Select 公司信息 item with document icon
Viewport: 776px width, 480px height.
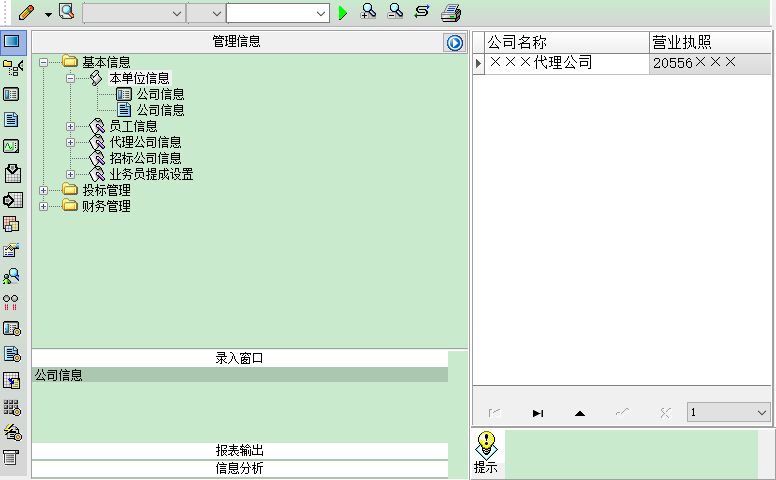coord(160,110)
